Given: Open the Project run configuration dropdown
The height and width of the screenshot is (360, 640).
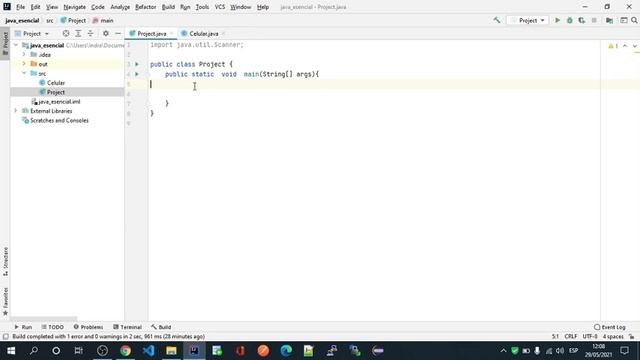Looking at the screenshot, I should point(527,20).
